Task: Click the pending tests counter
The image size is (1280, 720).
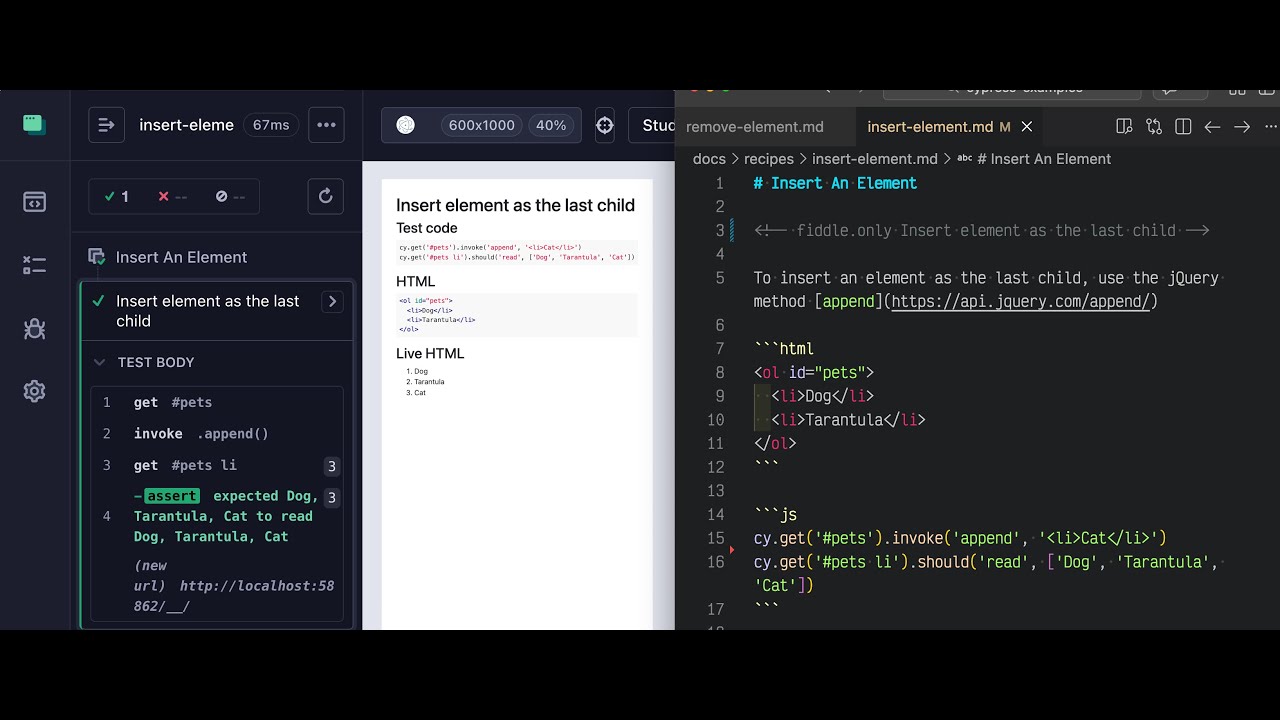Action: click(231, 197)
